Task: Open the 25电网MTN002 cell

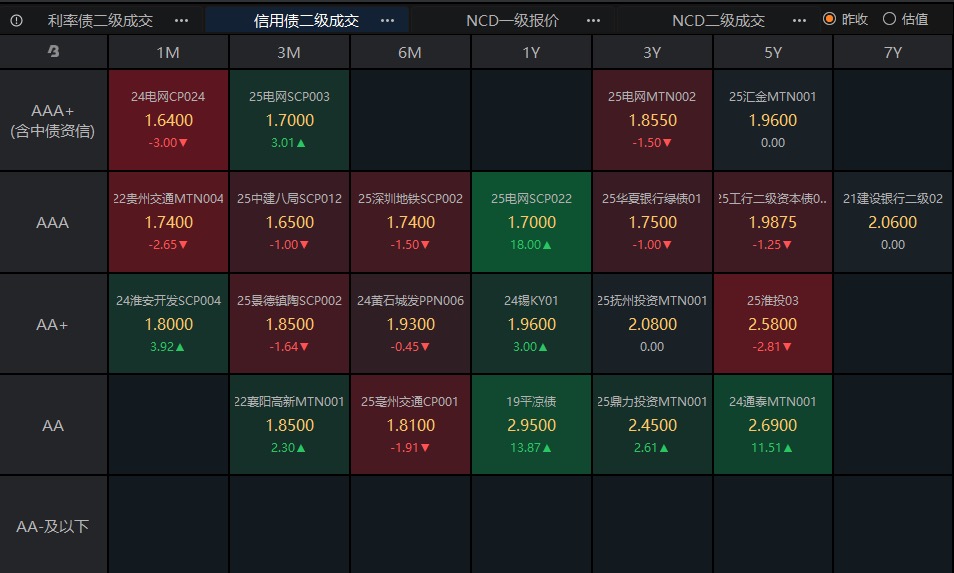Action: [x=652, y=120]
